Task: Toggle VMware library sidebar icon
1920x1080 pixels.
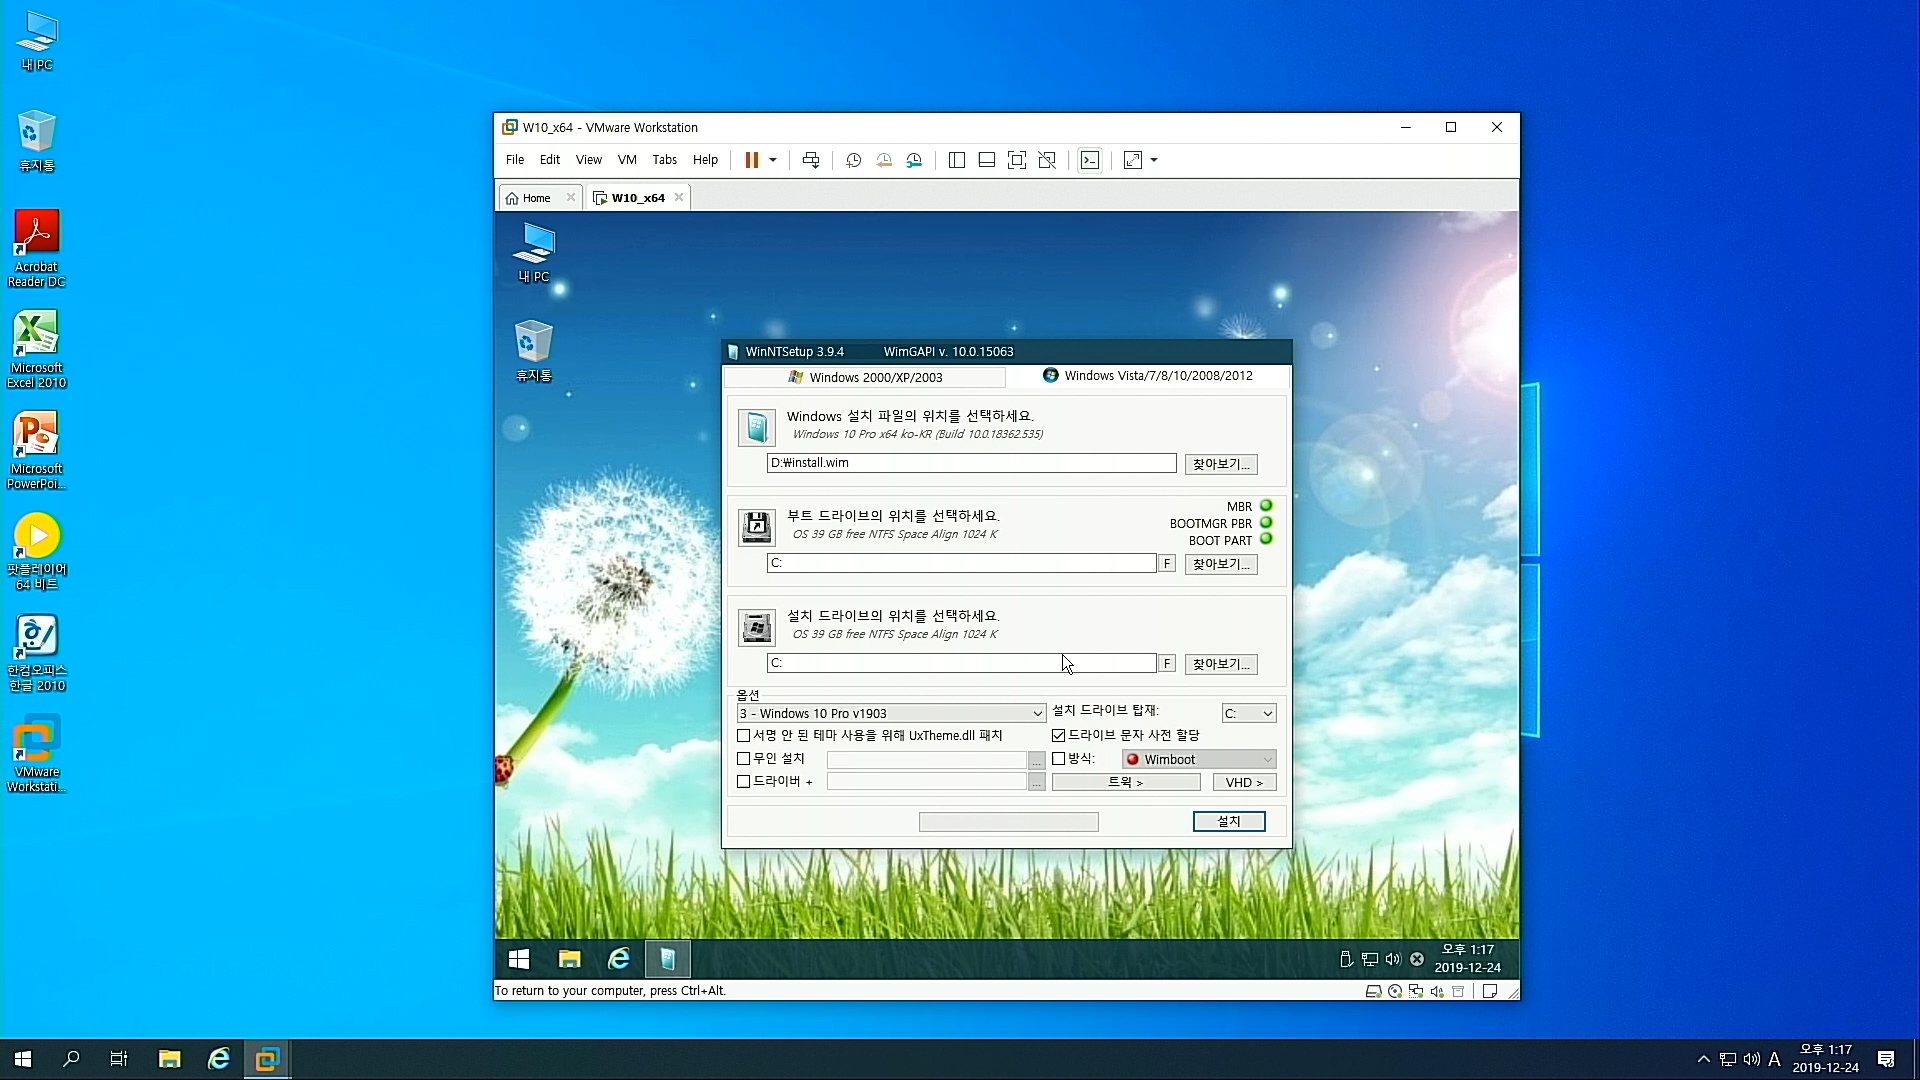Action: (957, 160)
